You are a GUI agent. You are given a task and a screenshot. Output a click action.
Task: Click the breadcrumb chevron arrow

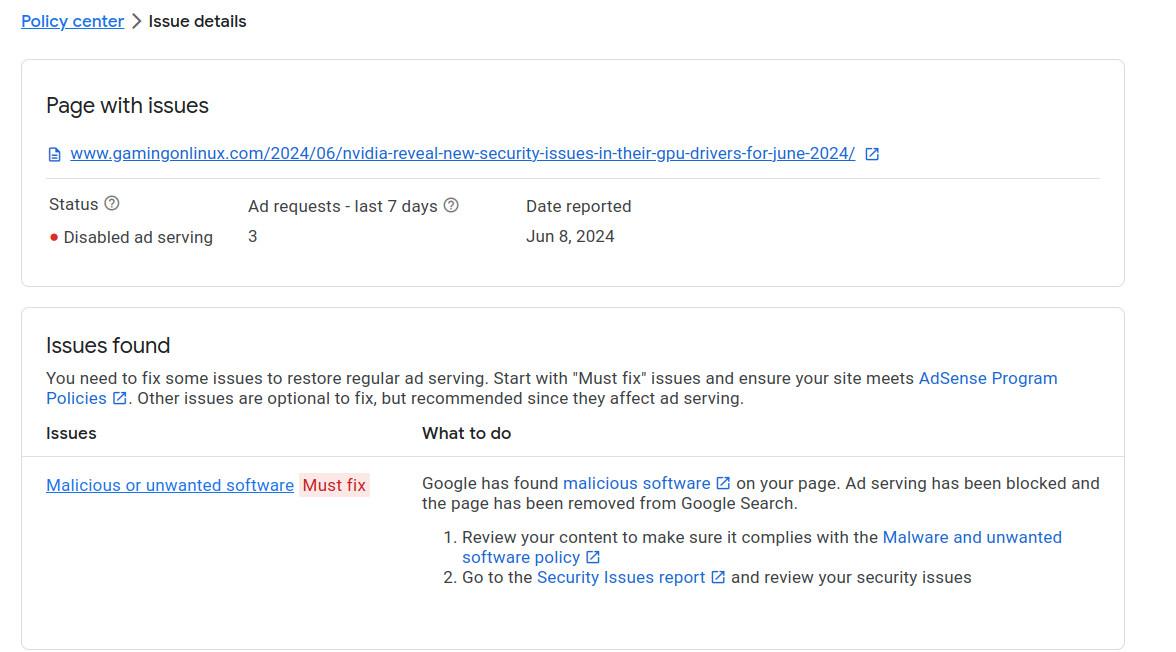point(136,21)
